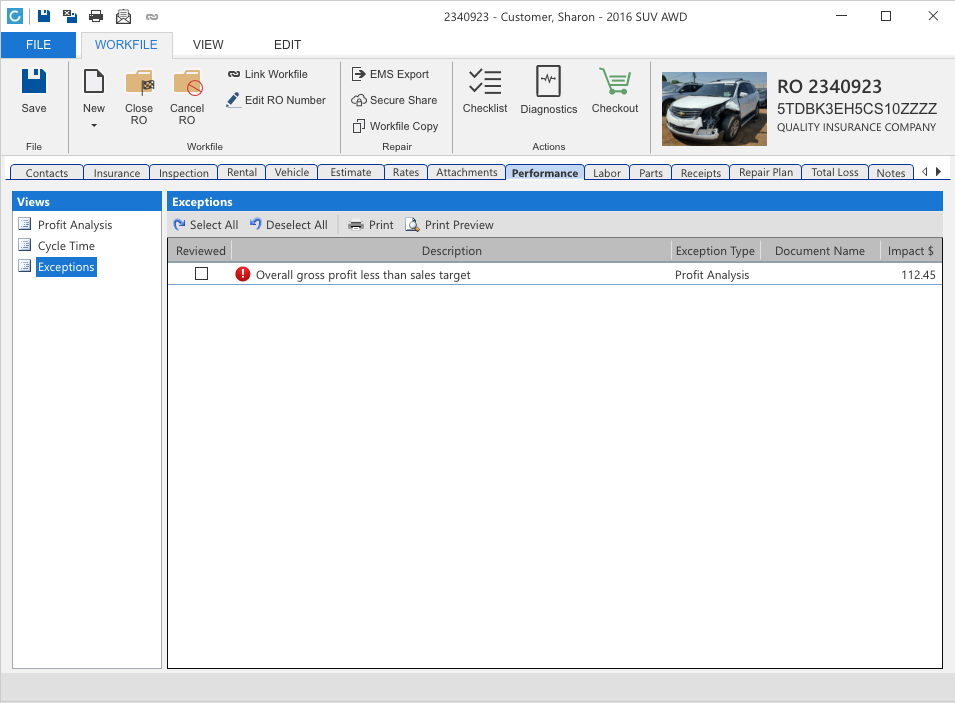
Task: Sort by Impact $ column header
Action: pos(910,251)
